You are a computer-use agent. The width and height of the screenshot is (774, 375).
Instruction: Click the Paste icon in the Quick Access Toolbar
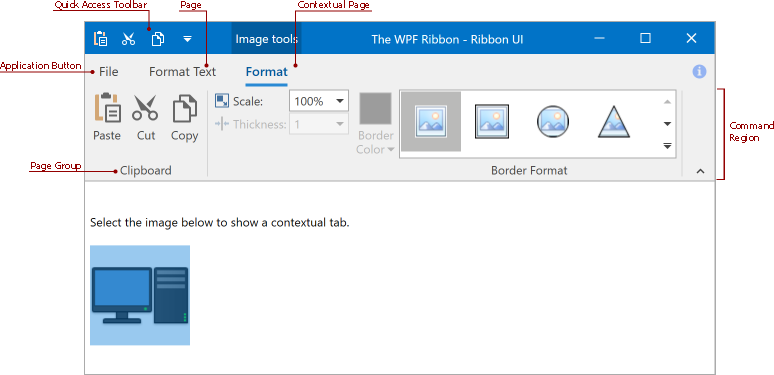click(x=100, y=38)
